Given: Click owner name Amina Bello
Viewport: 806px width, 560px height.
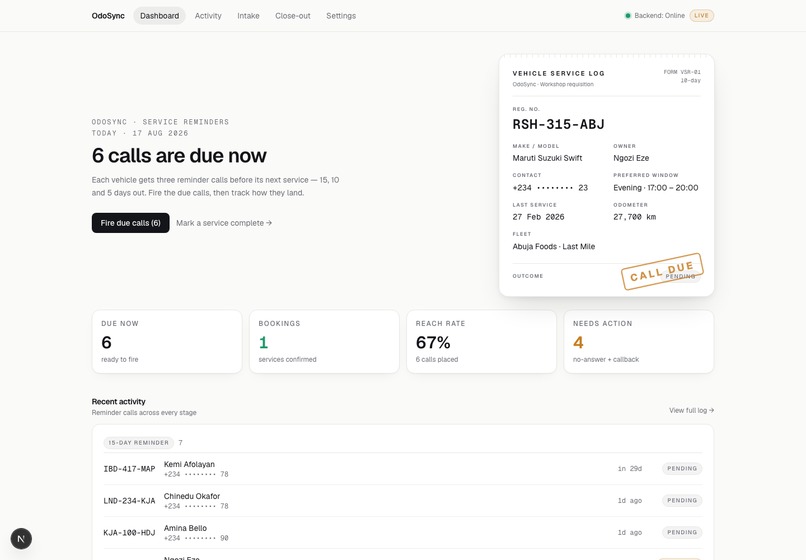Looking at the screenshot, I should 185,528.
